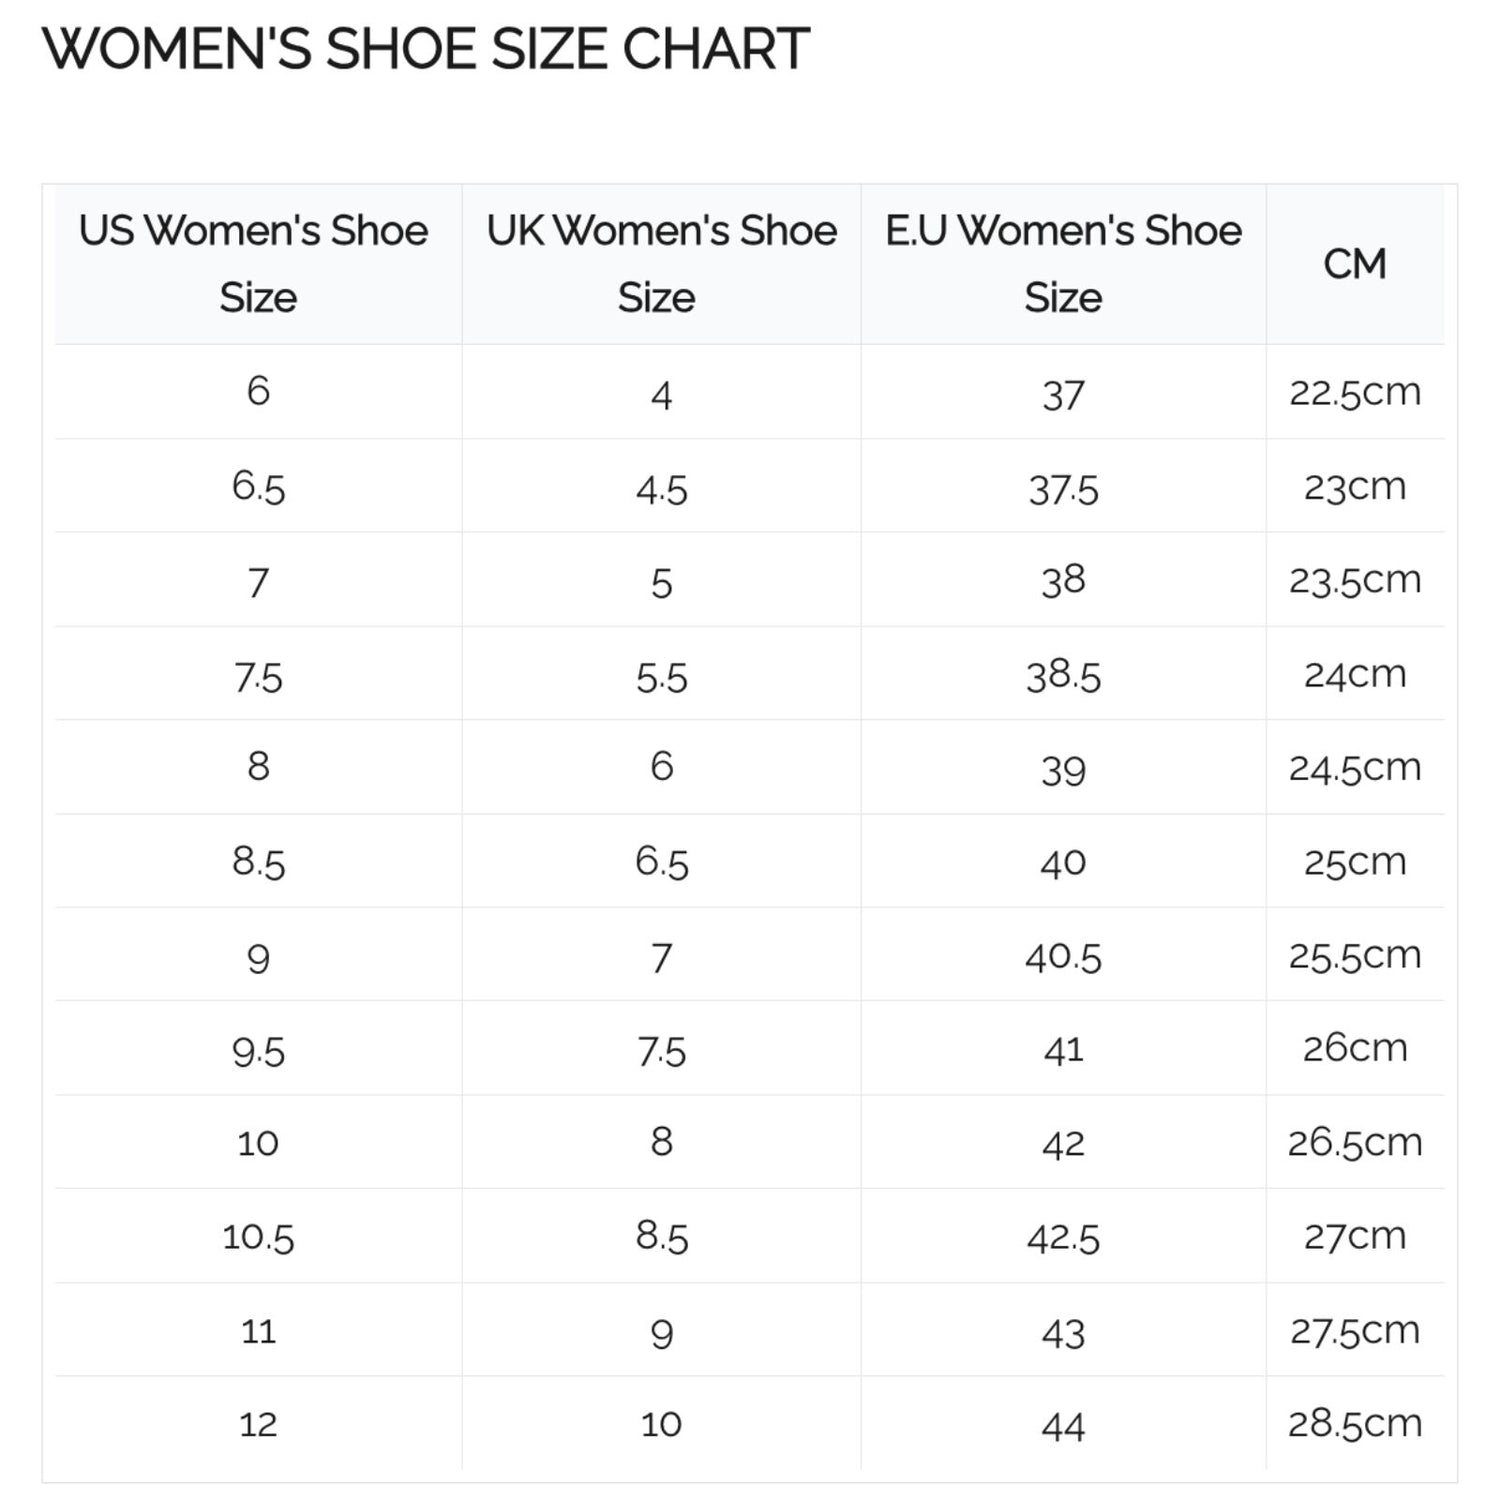Image resolution: width=1500 pixels, height=1500 pixels.
Task: Select the US Women's Shoe Size header
Action: coord(256,264)
